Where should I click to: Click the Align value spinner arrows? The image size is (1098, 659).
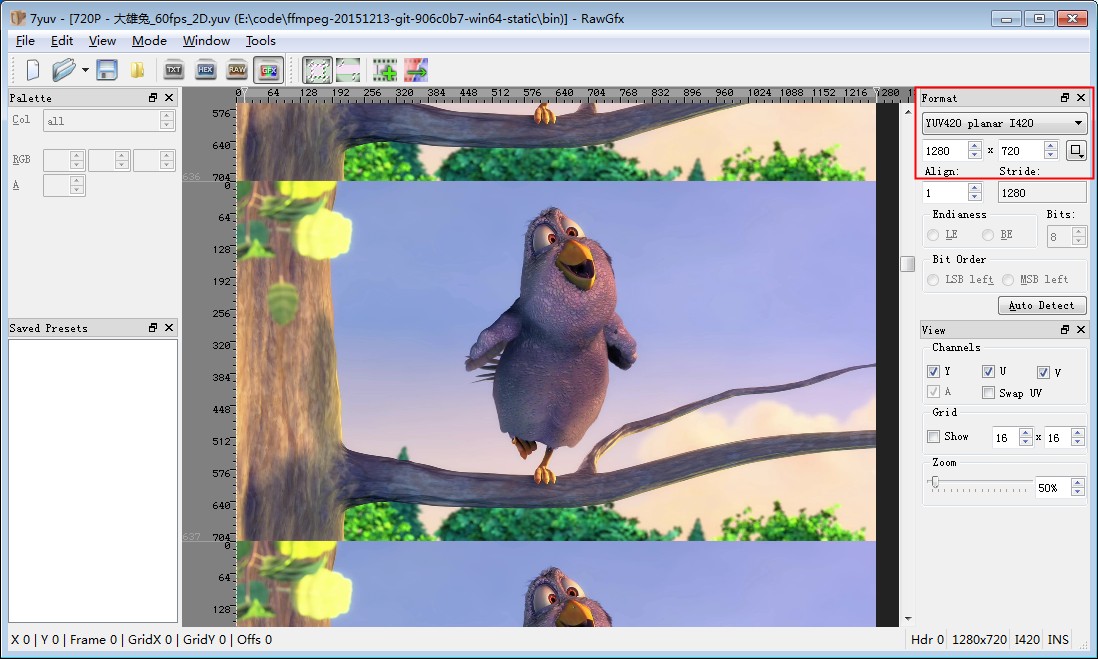(x=975, y=193)
